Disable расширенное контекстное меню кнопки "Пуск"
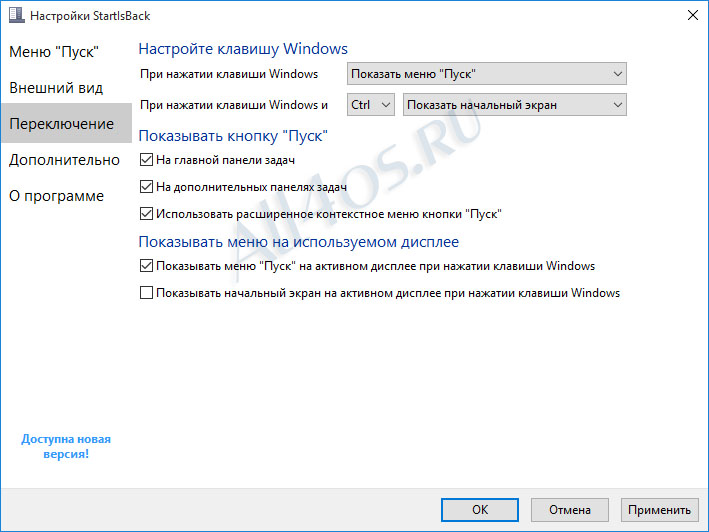709x532 pixels. (146, 213)
